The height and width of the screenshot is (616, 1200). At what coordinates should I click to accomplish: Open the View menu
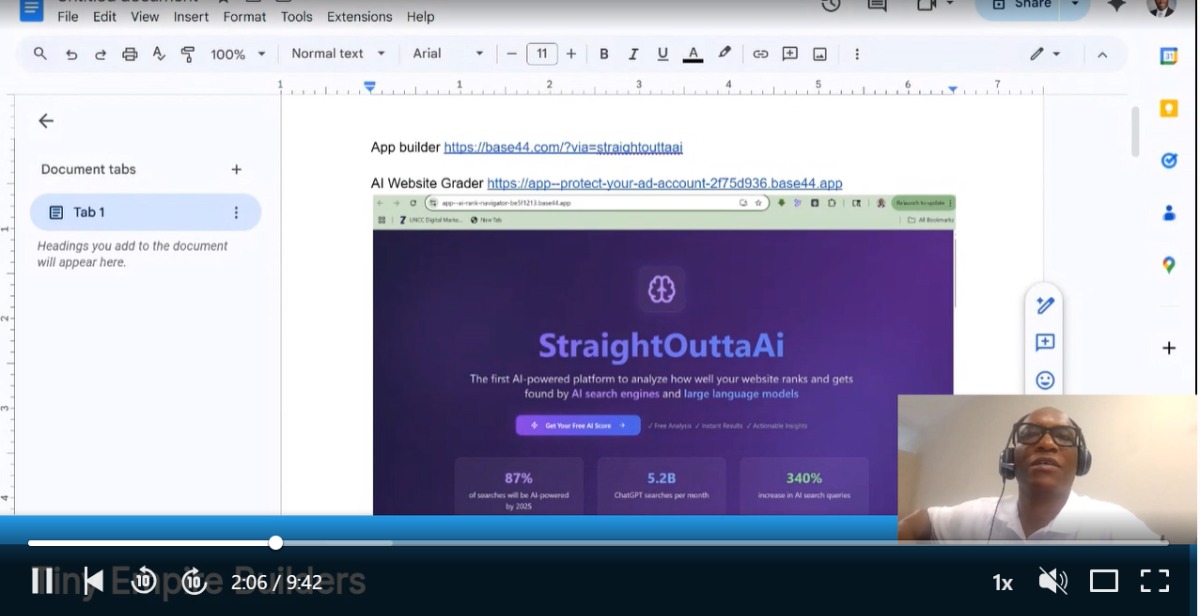tap(145, 17)
